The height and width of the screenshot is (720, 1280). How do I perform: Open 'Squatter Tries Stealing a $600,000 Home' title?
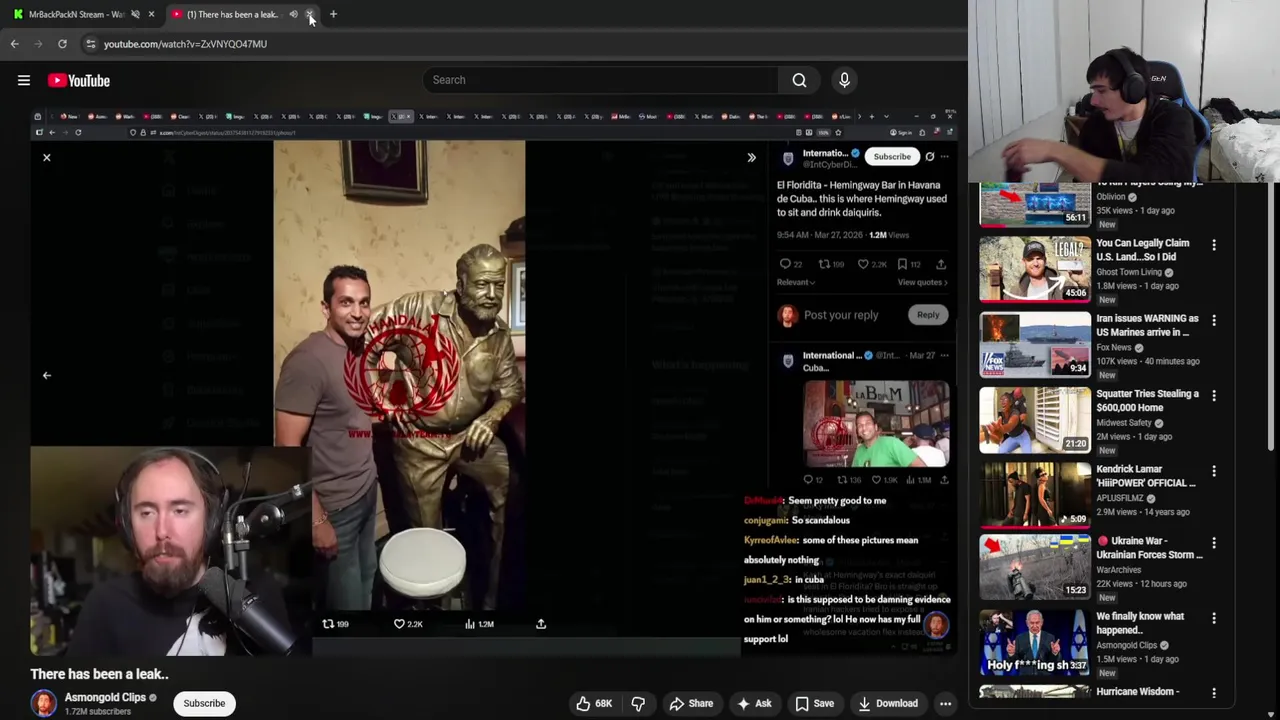tap(1147, 400)
